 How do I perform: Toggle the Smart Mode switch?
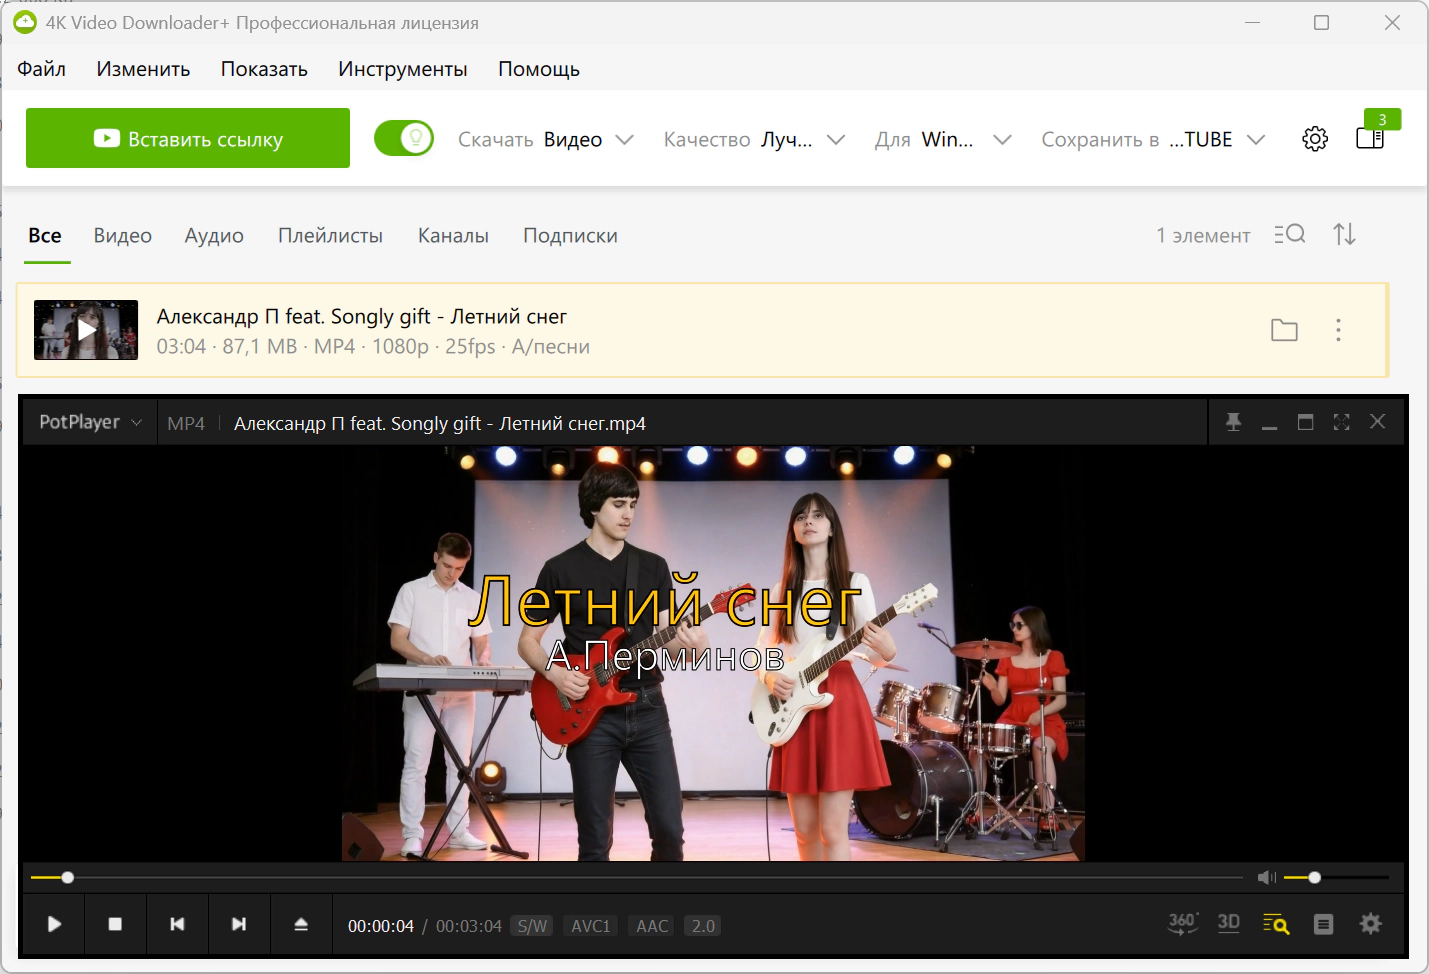click(x=404, y=138)
